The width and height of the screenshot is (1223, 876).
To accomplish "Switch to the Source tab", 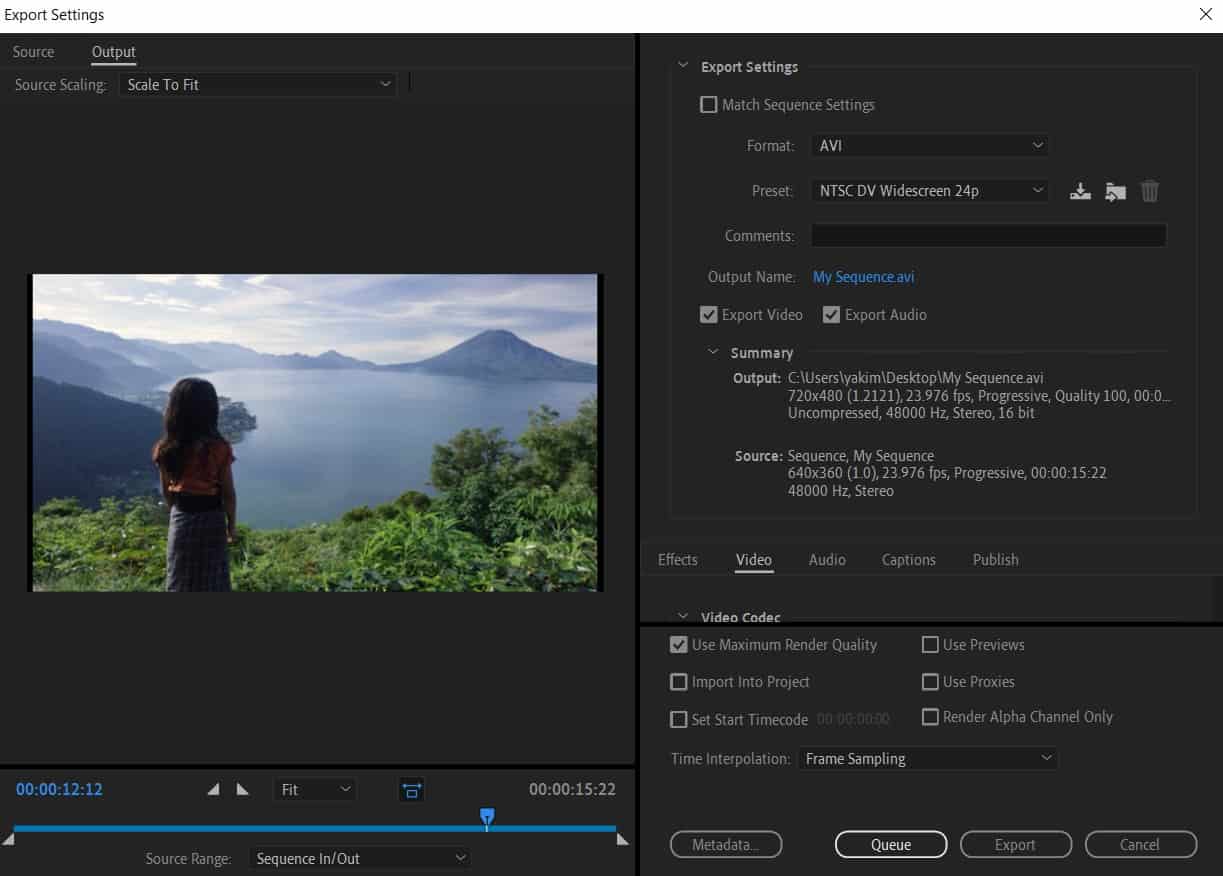I will 33,51.
